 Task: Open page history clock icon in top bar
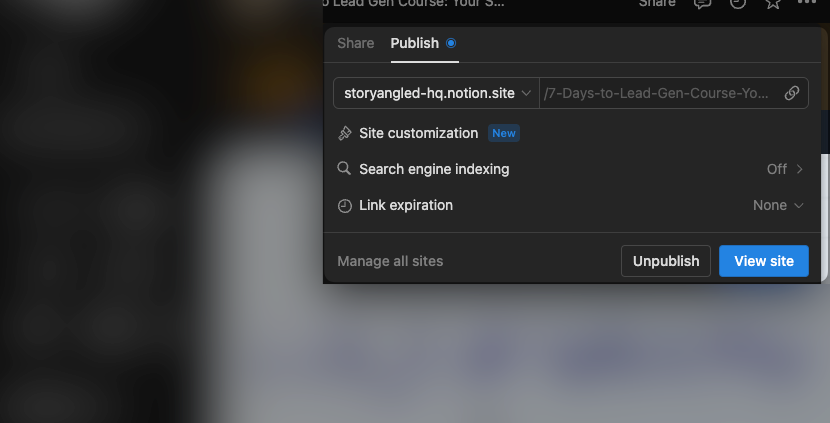coord(738,3)
